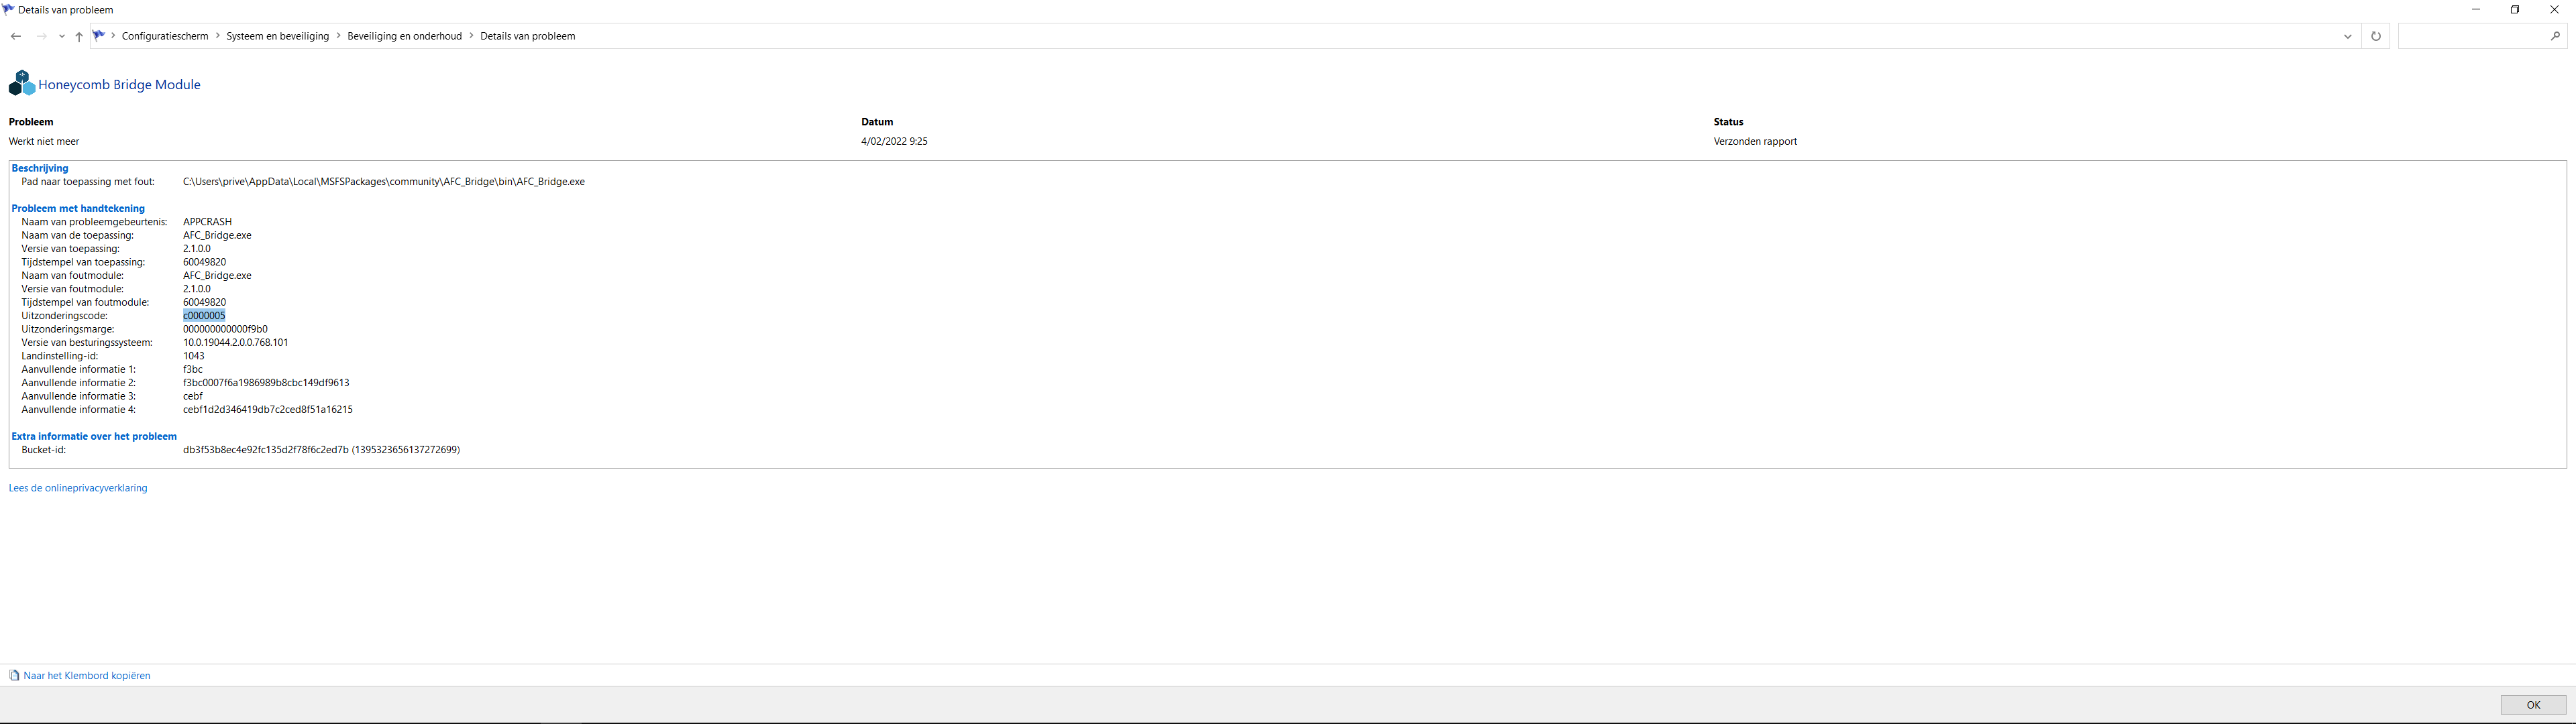Go back using the back arrow
Image resolution: width=2576 pixels, height=724 pixels.
[15, 36]
